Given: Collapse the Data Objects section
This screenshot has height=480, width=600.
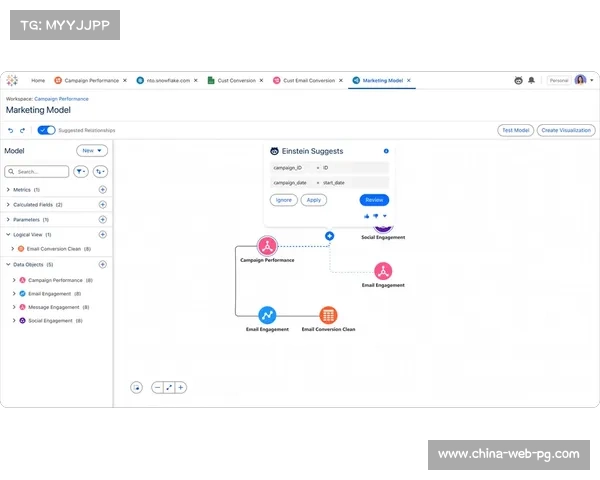Looking at the screenshot, I should point(8,264).
